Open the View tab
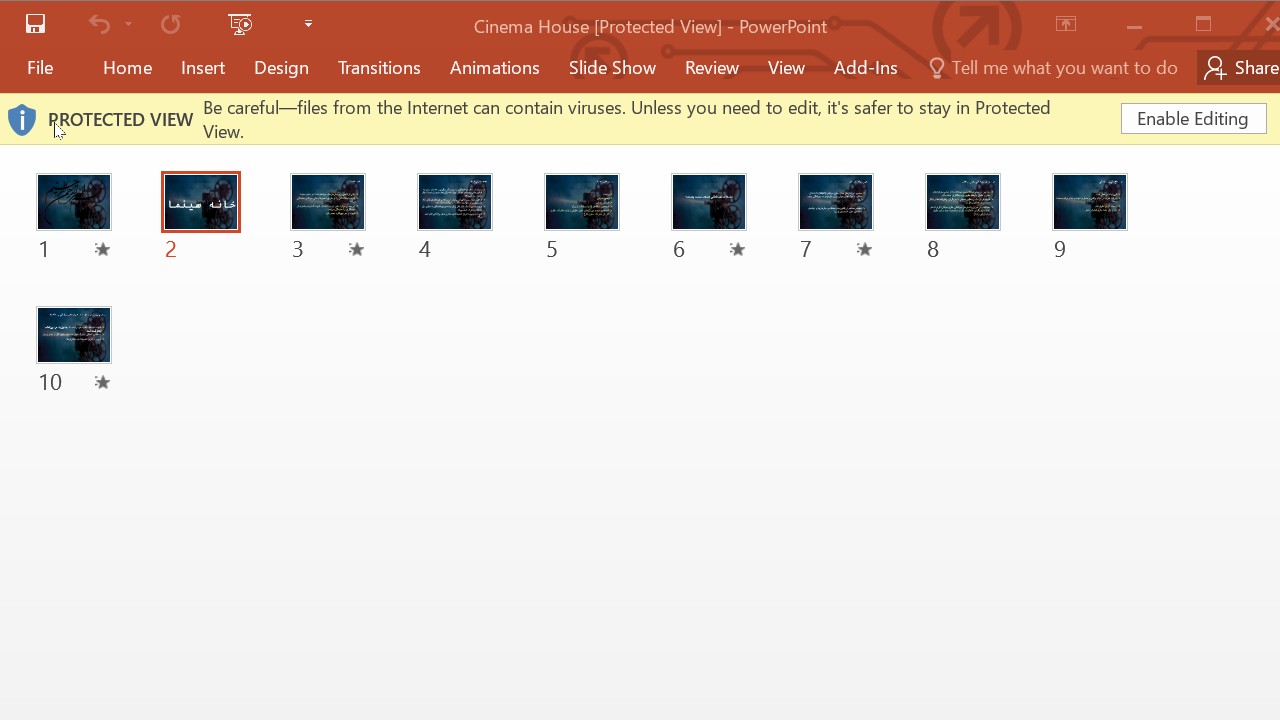The height and width of the screenshot is (720, 1280). 786,68
